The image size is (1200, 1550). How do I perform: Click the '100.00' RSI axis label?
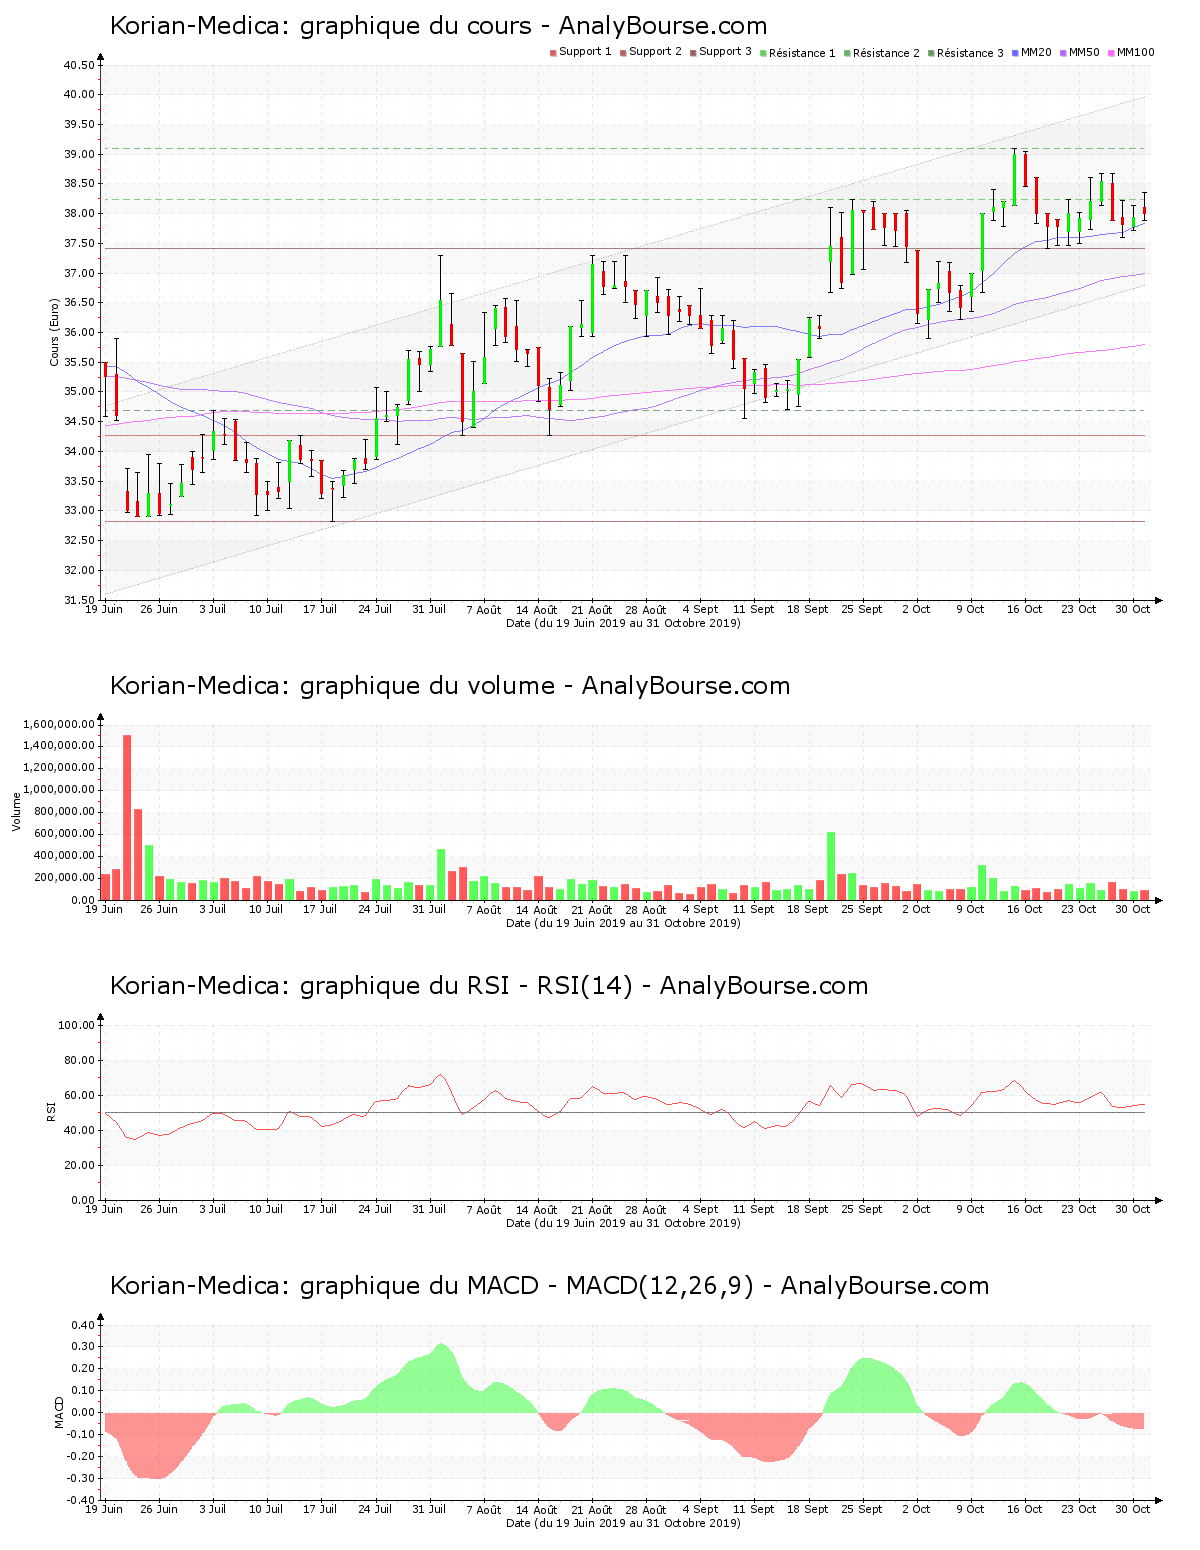click(x=76, y=1025)
